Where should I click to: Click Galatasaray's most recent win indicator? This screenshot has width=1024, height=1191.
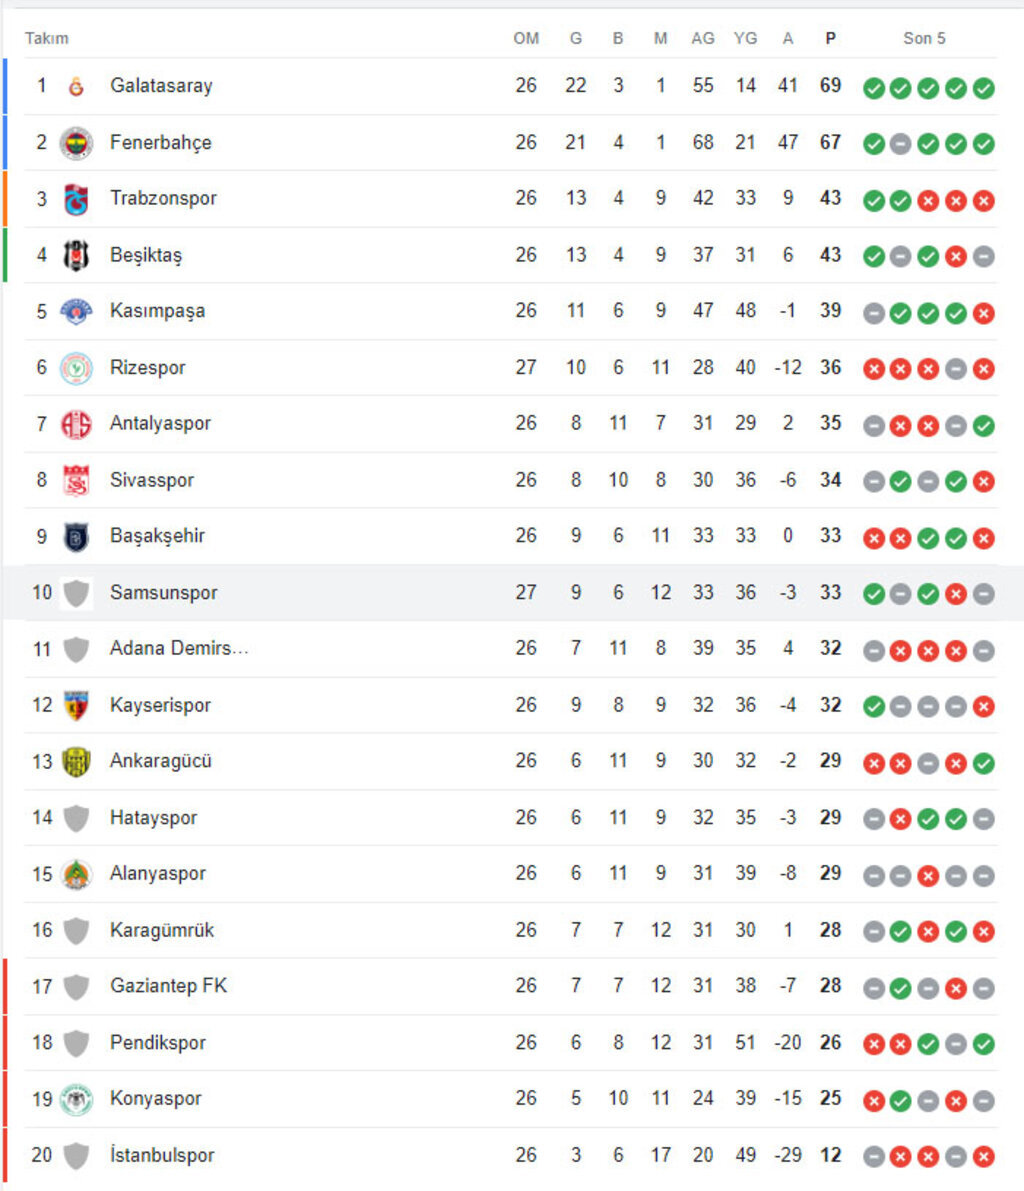(984, 87)
